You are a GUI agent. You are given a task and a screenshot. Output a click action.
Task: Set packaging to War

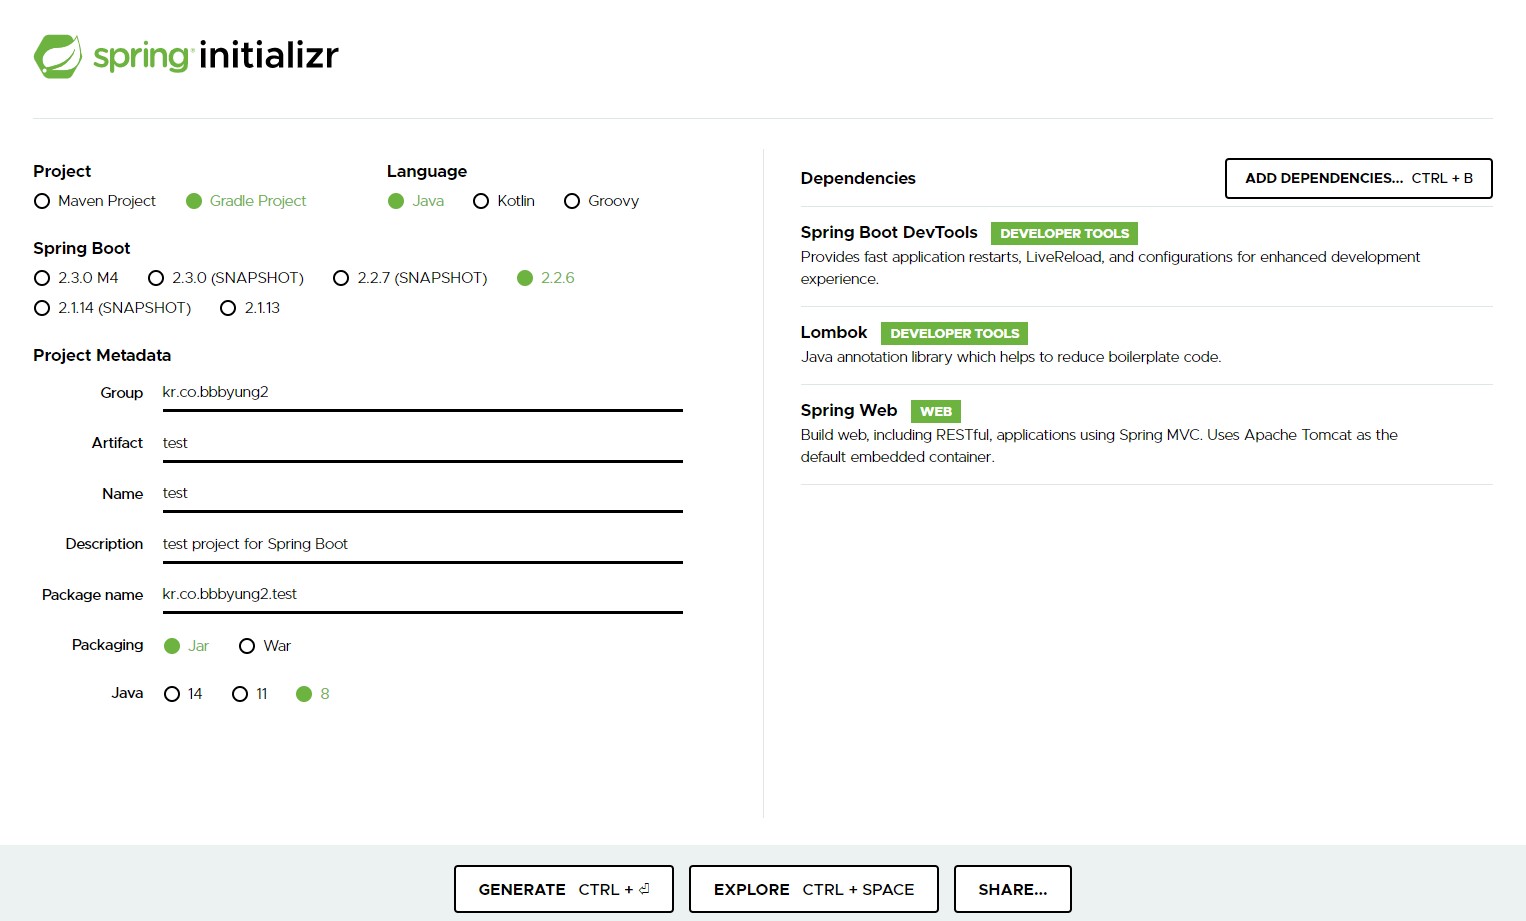click(x=265, y=646)
